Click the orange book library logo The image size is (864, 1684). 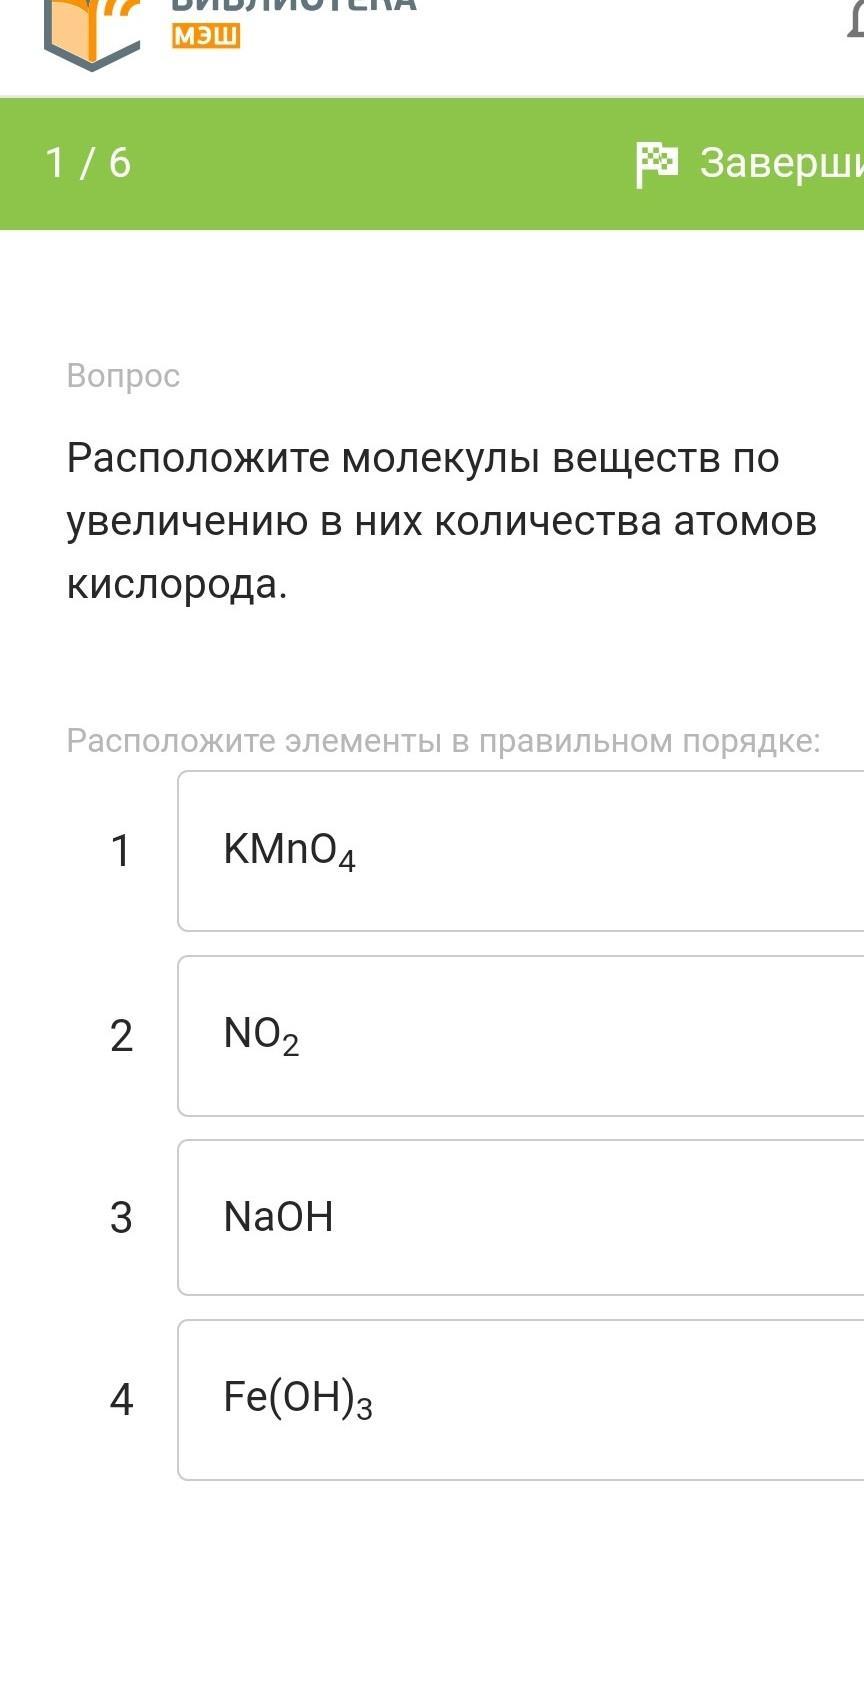coord(92,32)
